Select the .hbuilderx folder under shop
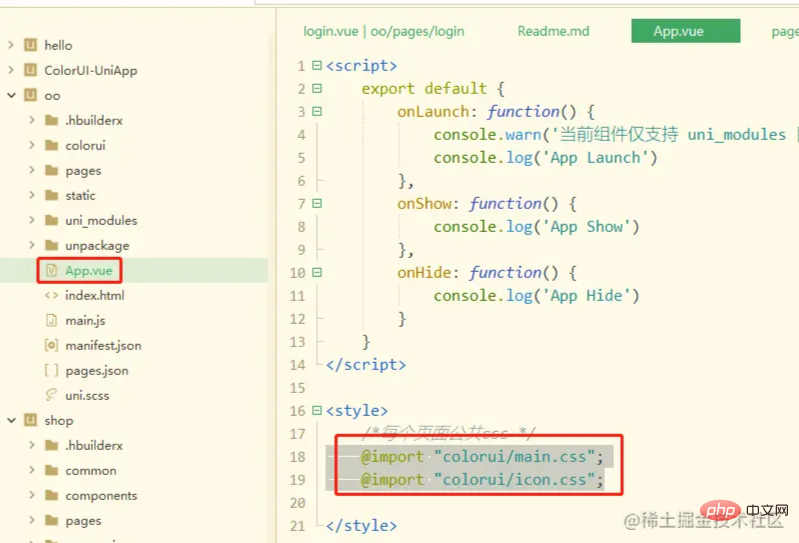The width and height of the screenshot is (799, 543). [x=94, y=445]
